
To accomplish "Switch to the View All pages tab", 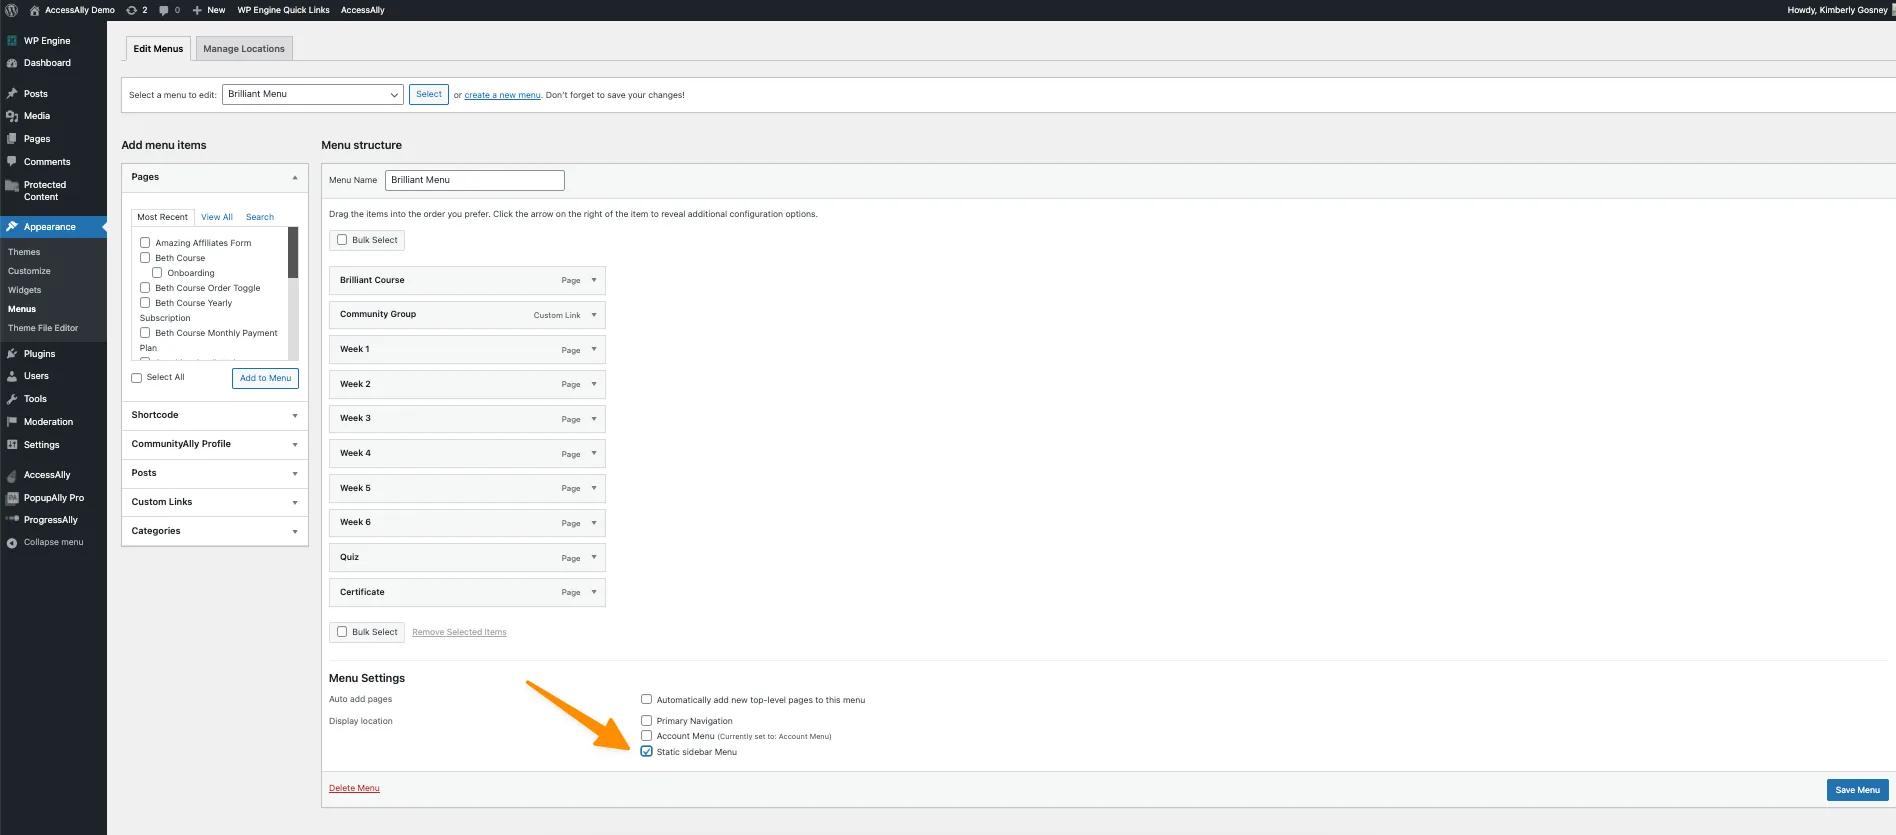I will (x=216, y=217).
